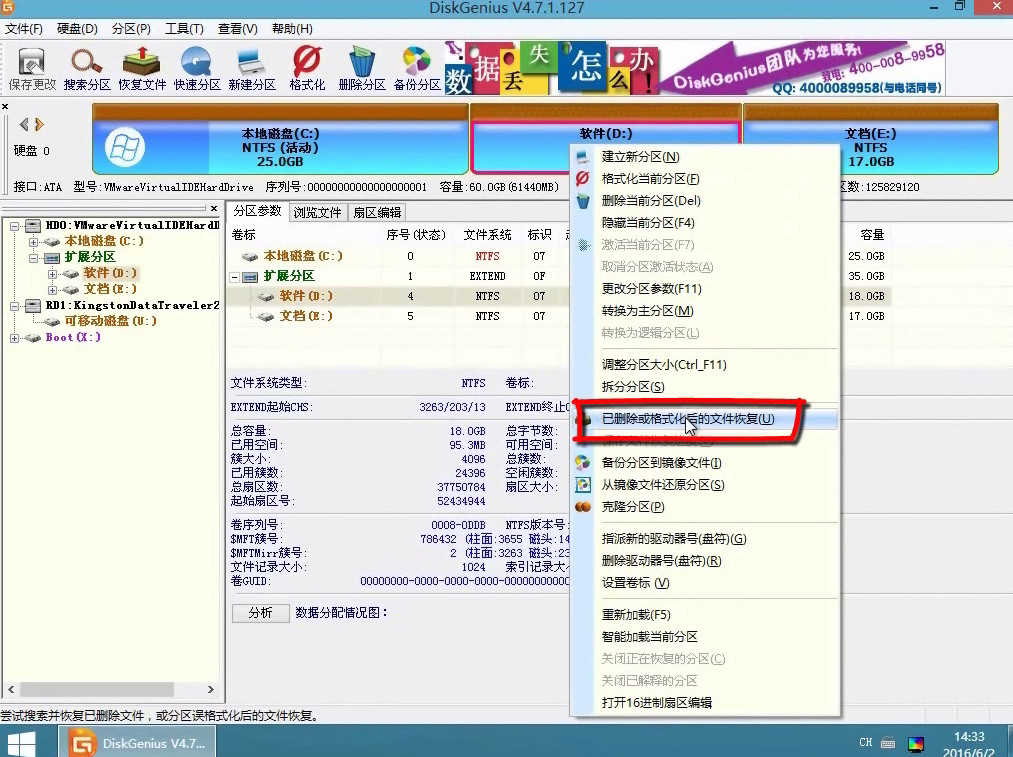
Task: Expand the 文档(E:) tree node
Action: click(x=52, y=290)
